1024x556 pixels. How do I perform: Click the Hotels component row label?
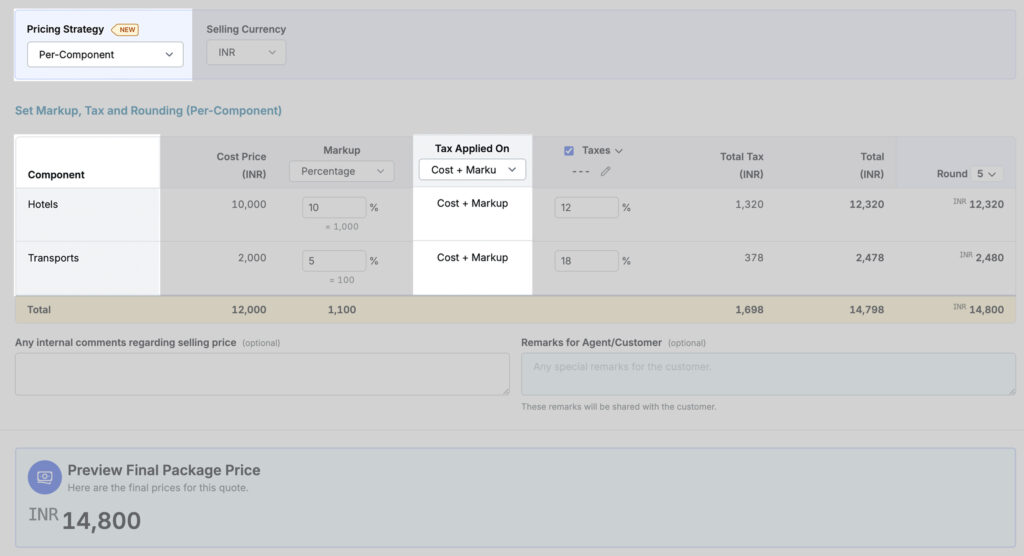click(x=43, y=204)
